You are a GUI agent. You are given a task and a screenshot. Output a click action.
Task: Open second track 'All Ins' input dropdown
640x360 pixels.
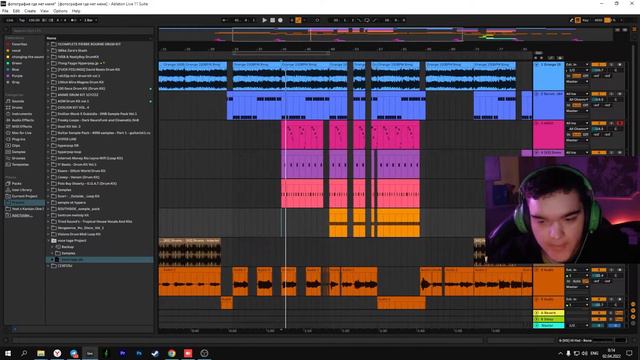pos(577,94)
